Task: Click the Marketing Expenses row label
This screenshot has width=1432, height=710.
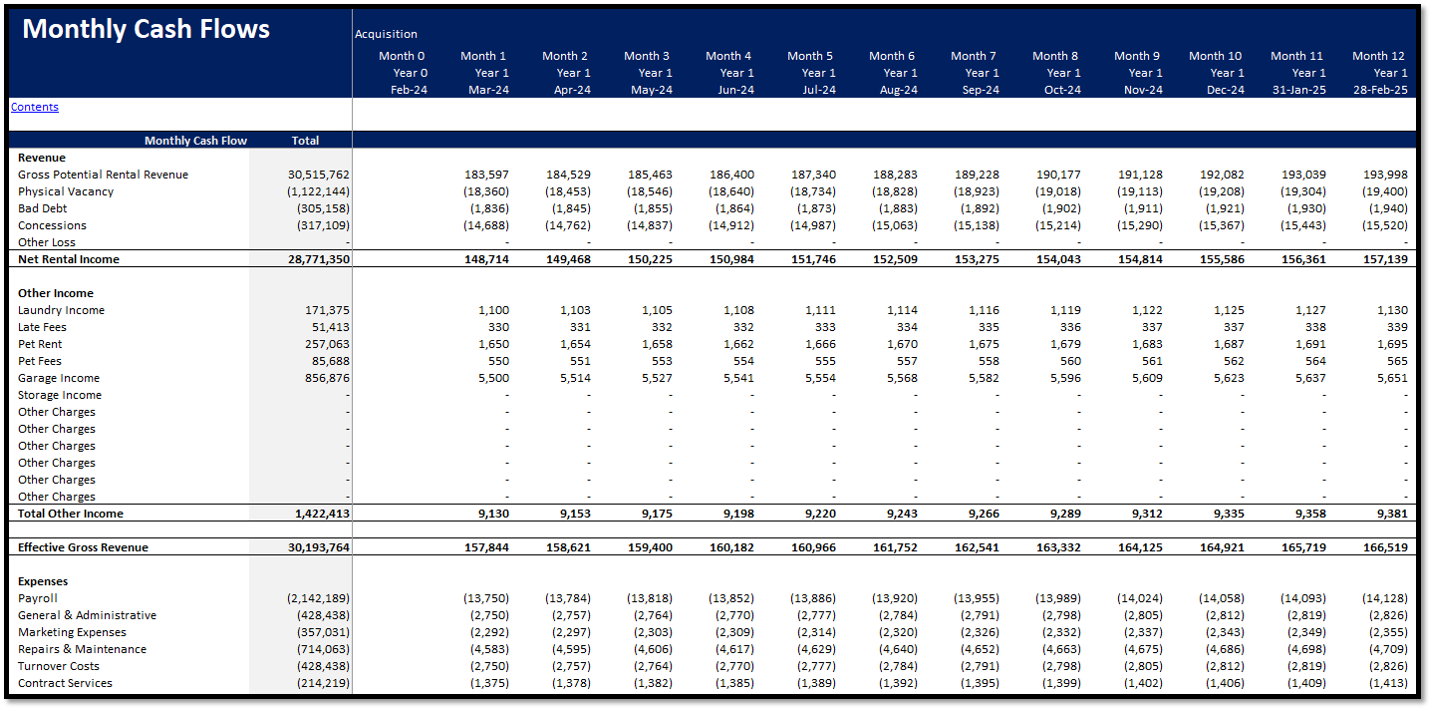Action: click(x=72, y=632)
